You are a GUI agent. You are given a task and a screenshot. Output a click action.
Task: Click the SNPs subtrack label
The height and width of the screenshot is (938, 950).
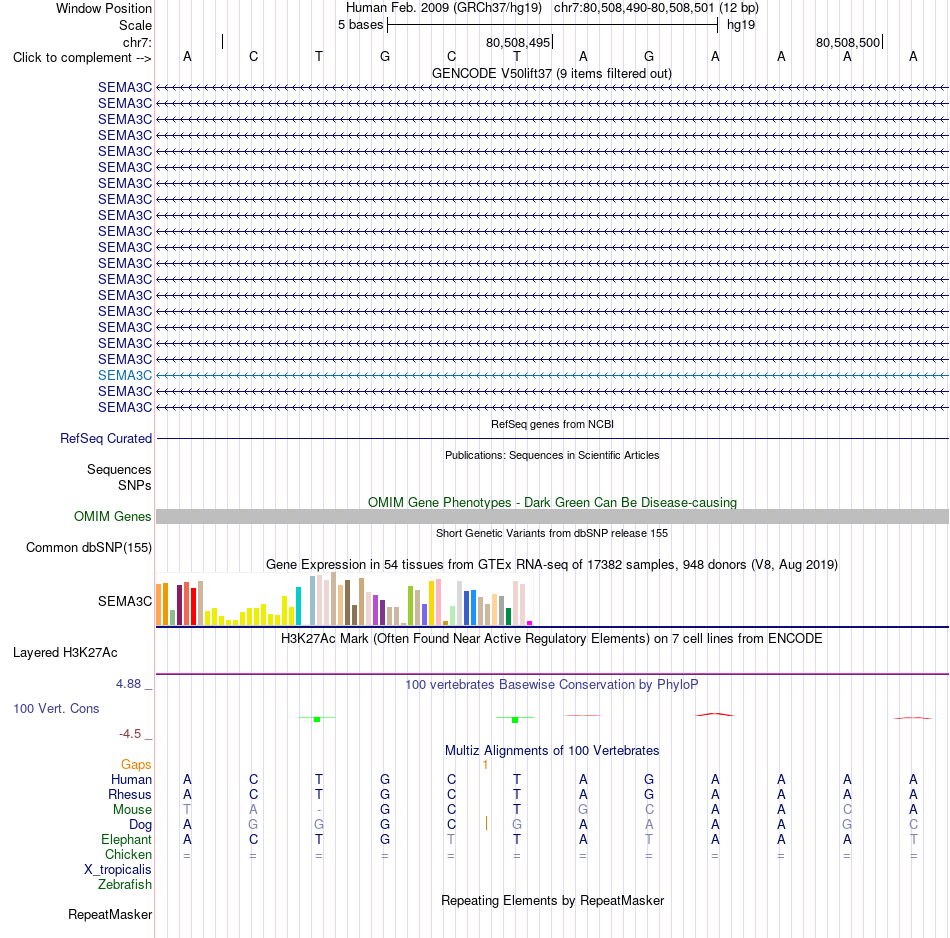point(135,485)
